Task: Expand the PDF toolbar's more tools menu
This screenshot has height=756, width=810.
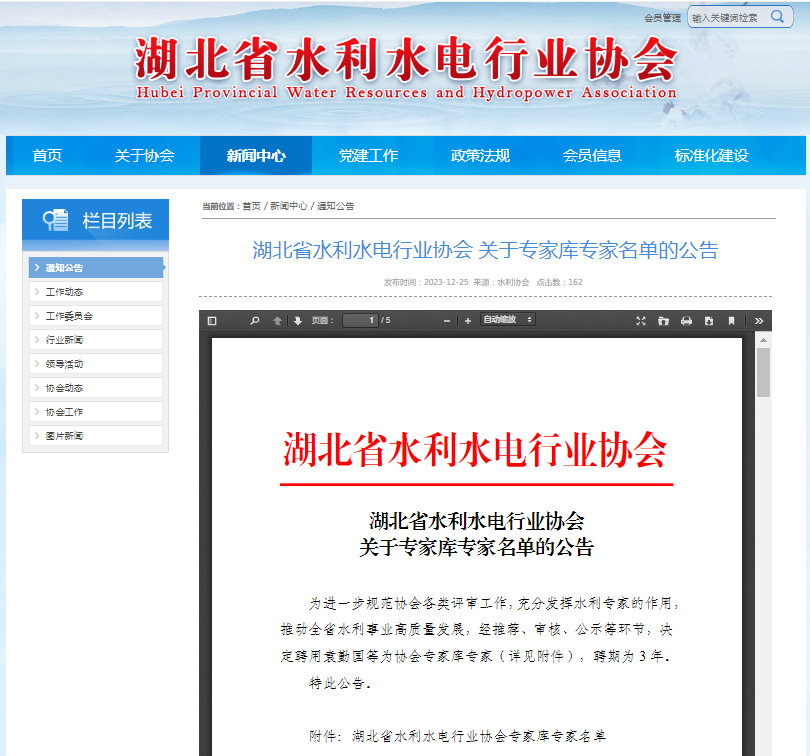Action: (761, 320)
